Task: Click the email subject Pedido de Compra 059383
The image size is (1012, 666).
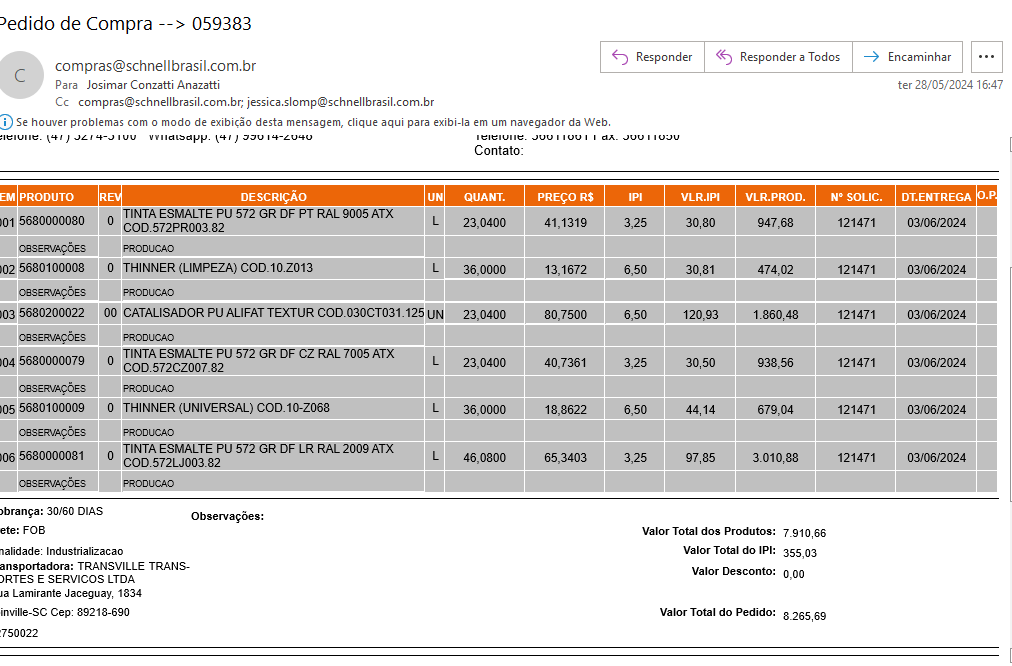Action: click(x=125, y=23)
